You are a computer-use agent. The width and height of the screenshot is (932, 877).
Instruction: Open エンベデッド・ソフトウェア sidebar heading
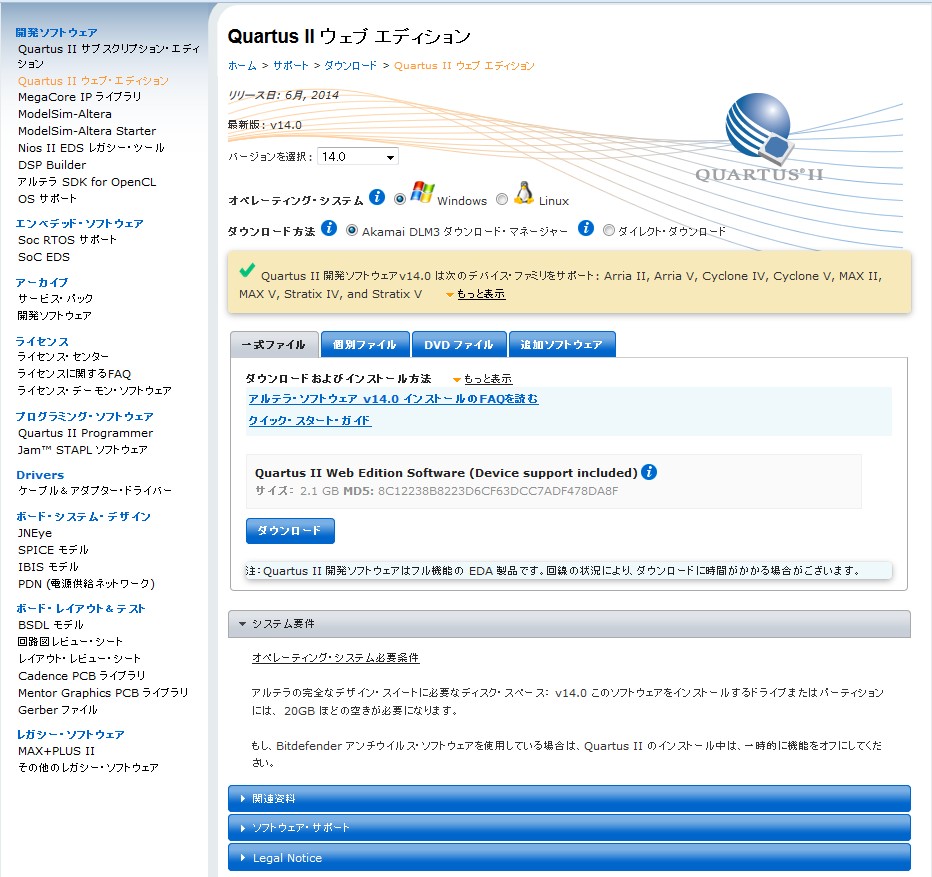[x=80, y=224]
